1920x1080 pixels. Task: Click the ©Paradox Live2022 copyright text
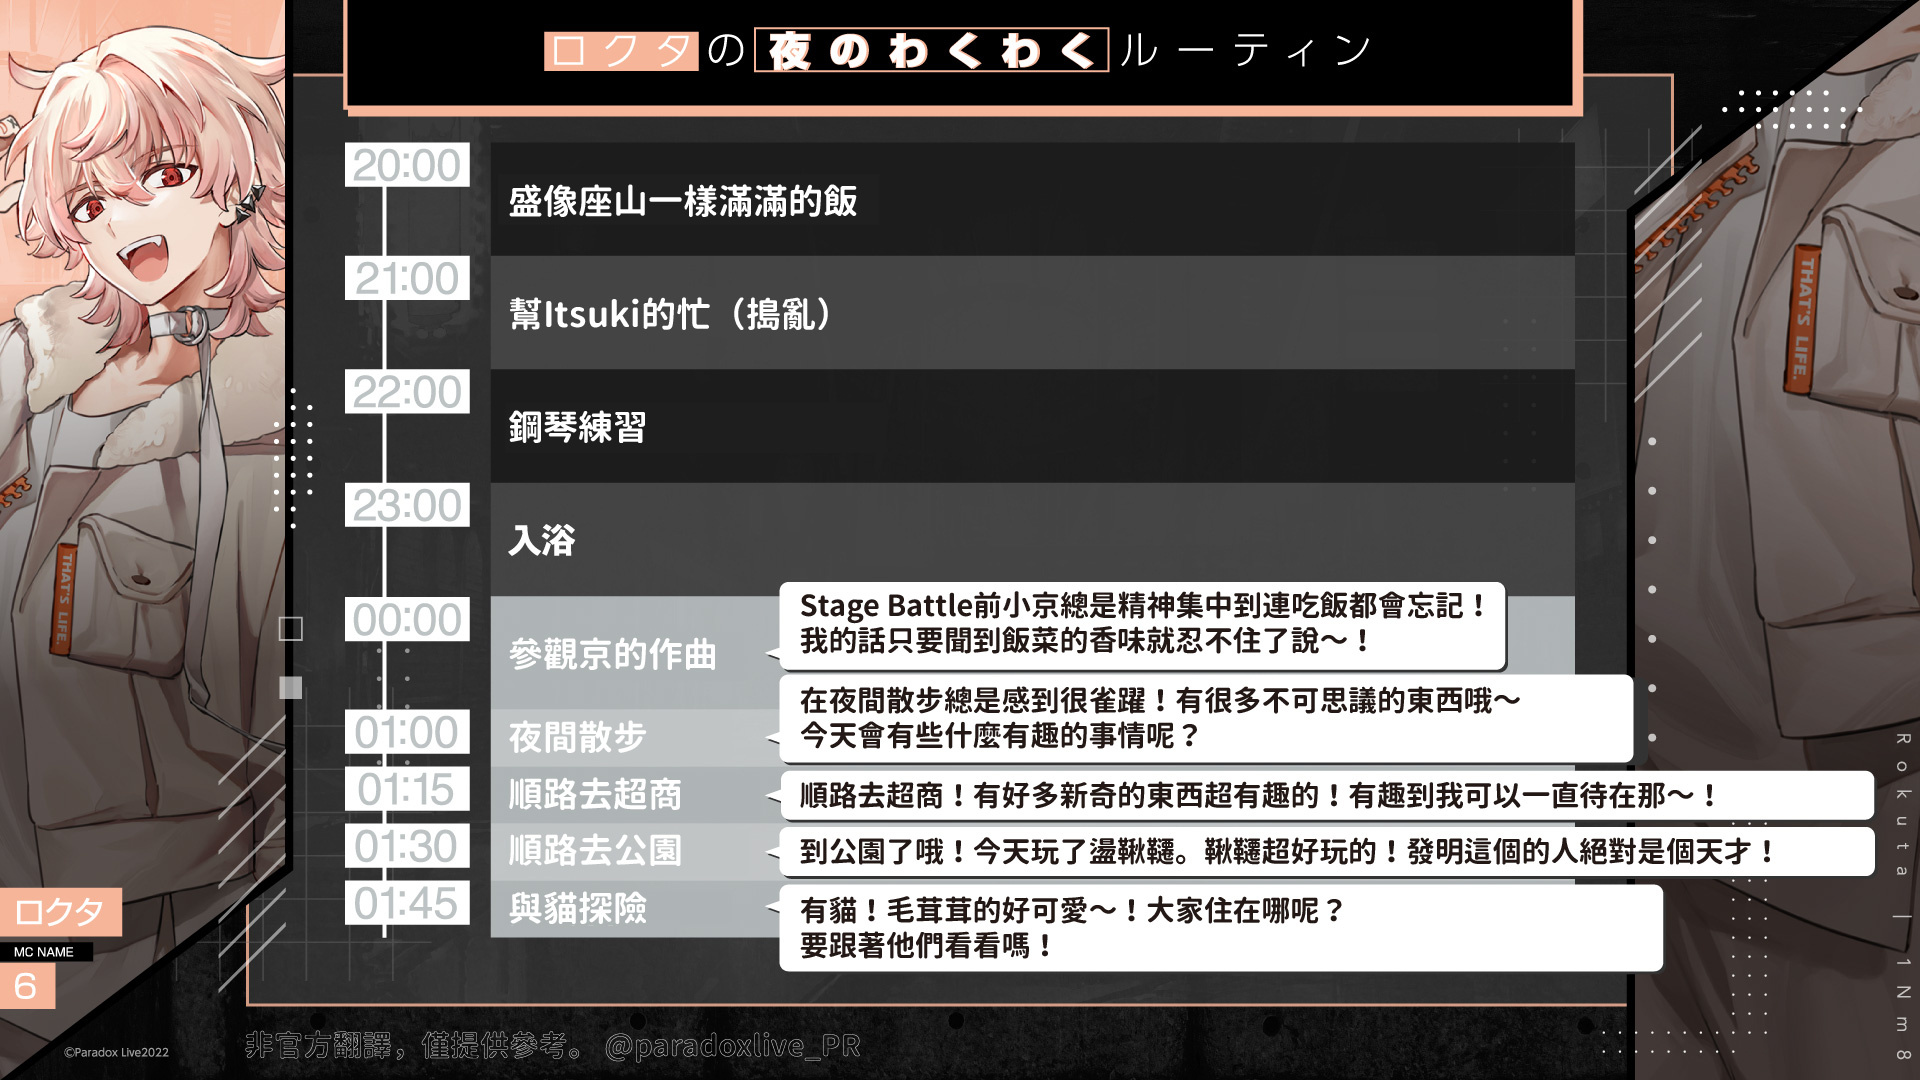pyautogui.click(x=116, y=1052)
